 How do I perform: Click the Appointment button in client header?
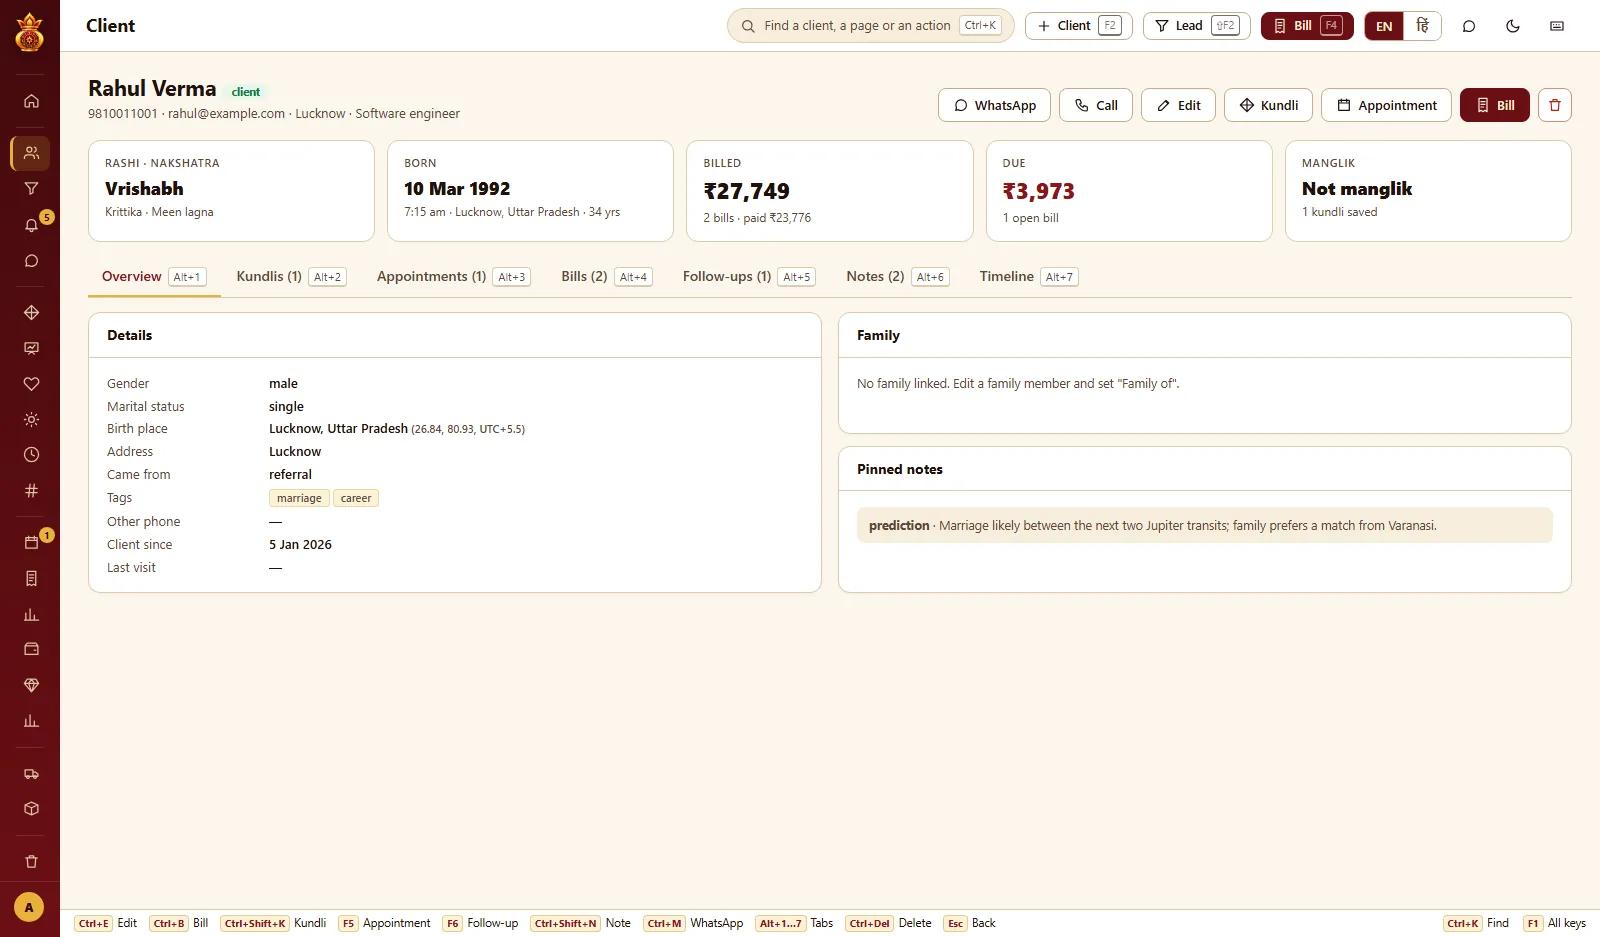(x=1386, y=105)
